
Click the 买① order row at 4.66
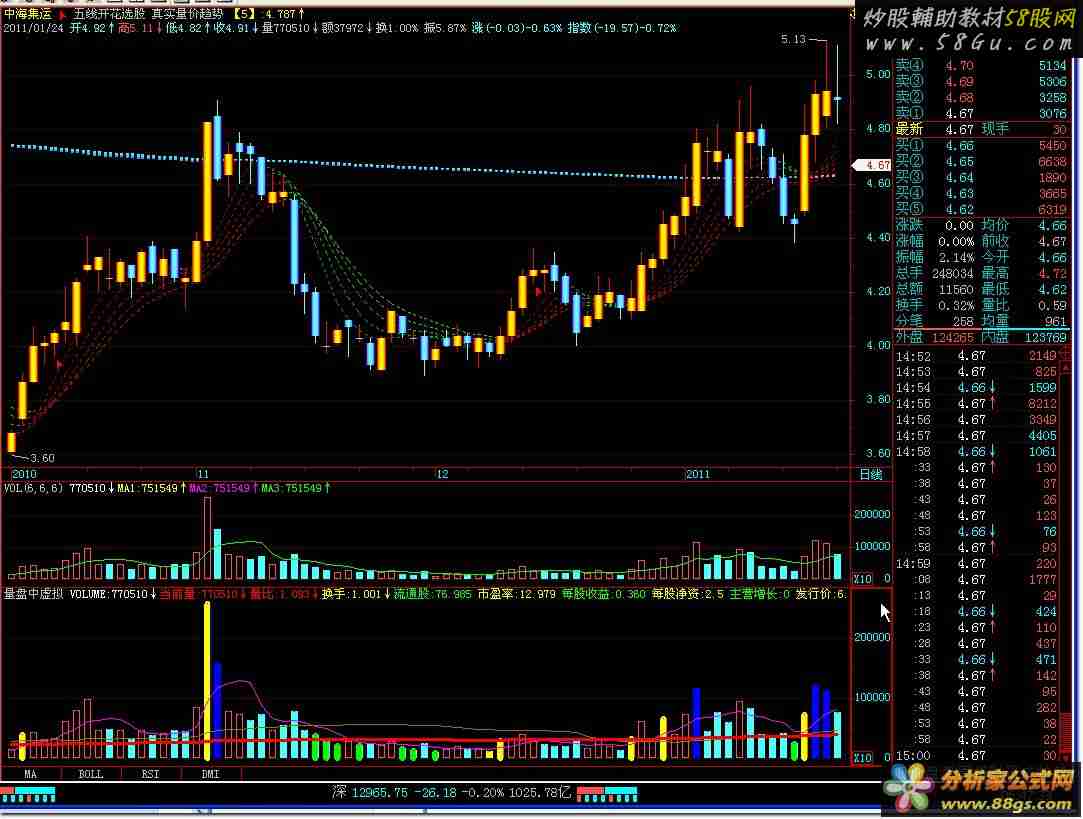pos(982,146)
